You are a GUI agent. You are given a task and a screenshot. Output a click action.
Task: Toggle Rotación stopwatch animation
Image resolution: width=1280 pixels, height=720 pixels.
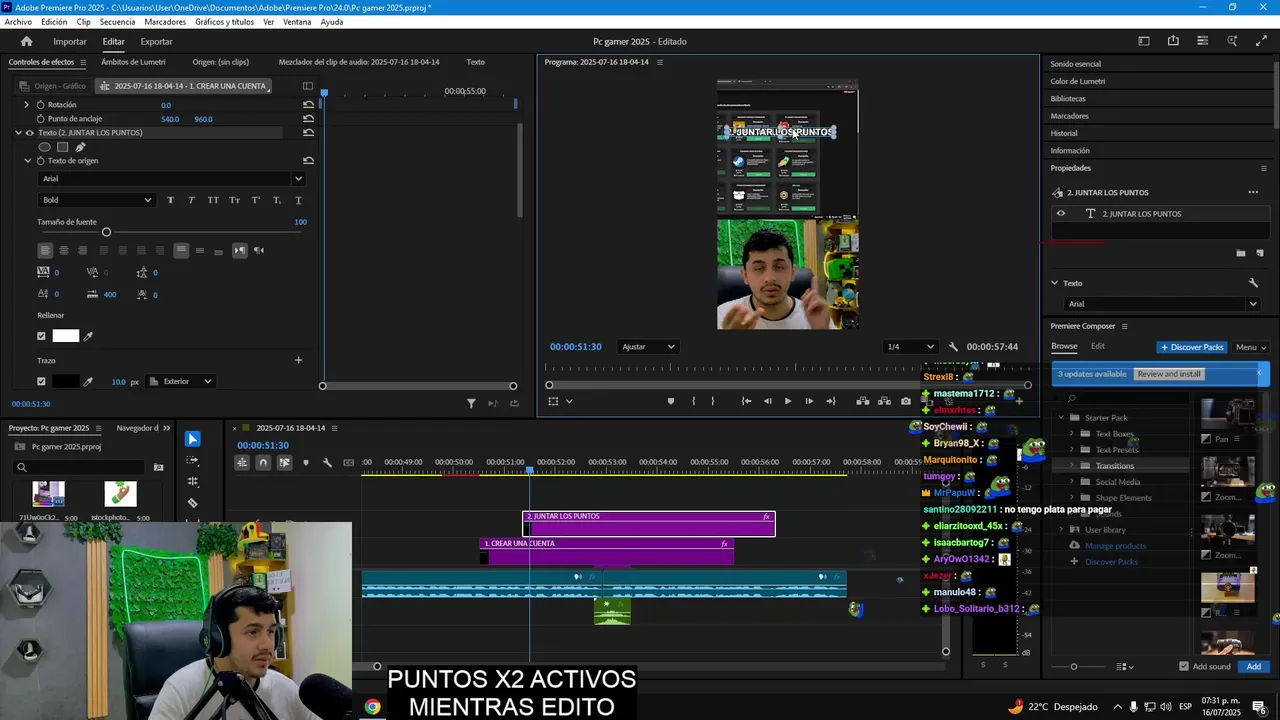click(40, 104)
